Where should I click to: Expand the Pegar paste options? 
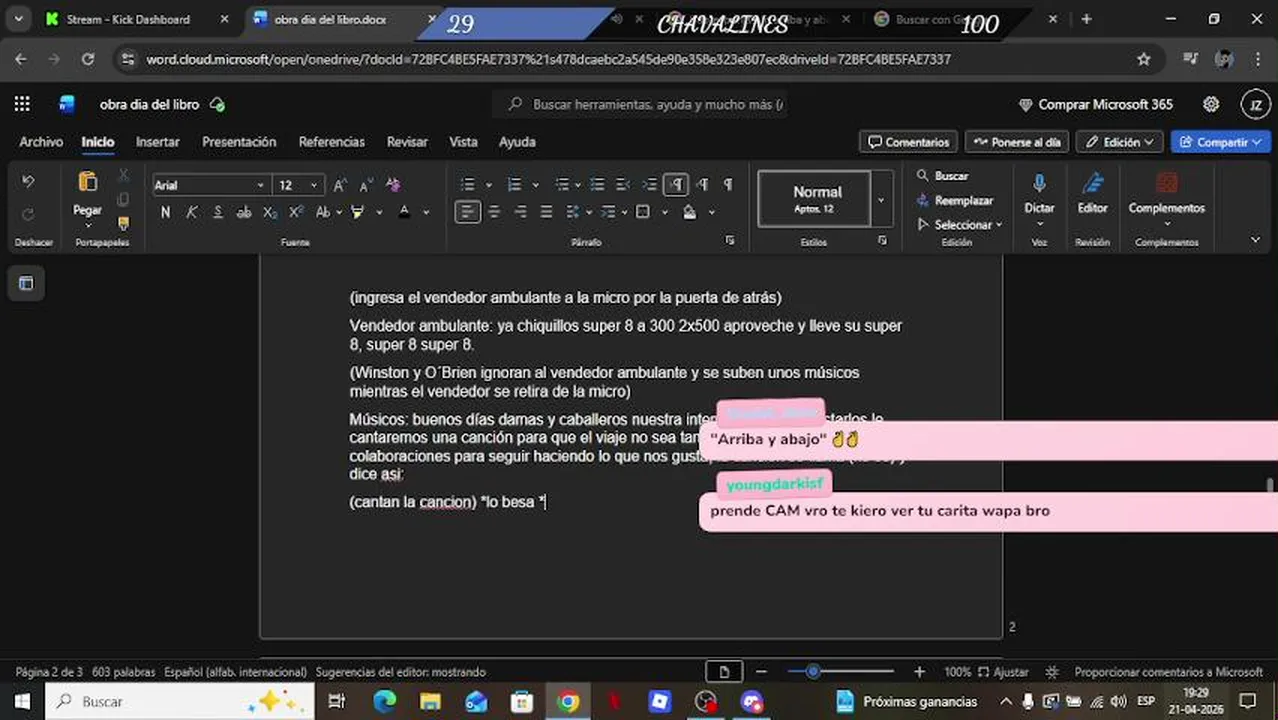(x=87, y=225)
